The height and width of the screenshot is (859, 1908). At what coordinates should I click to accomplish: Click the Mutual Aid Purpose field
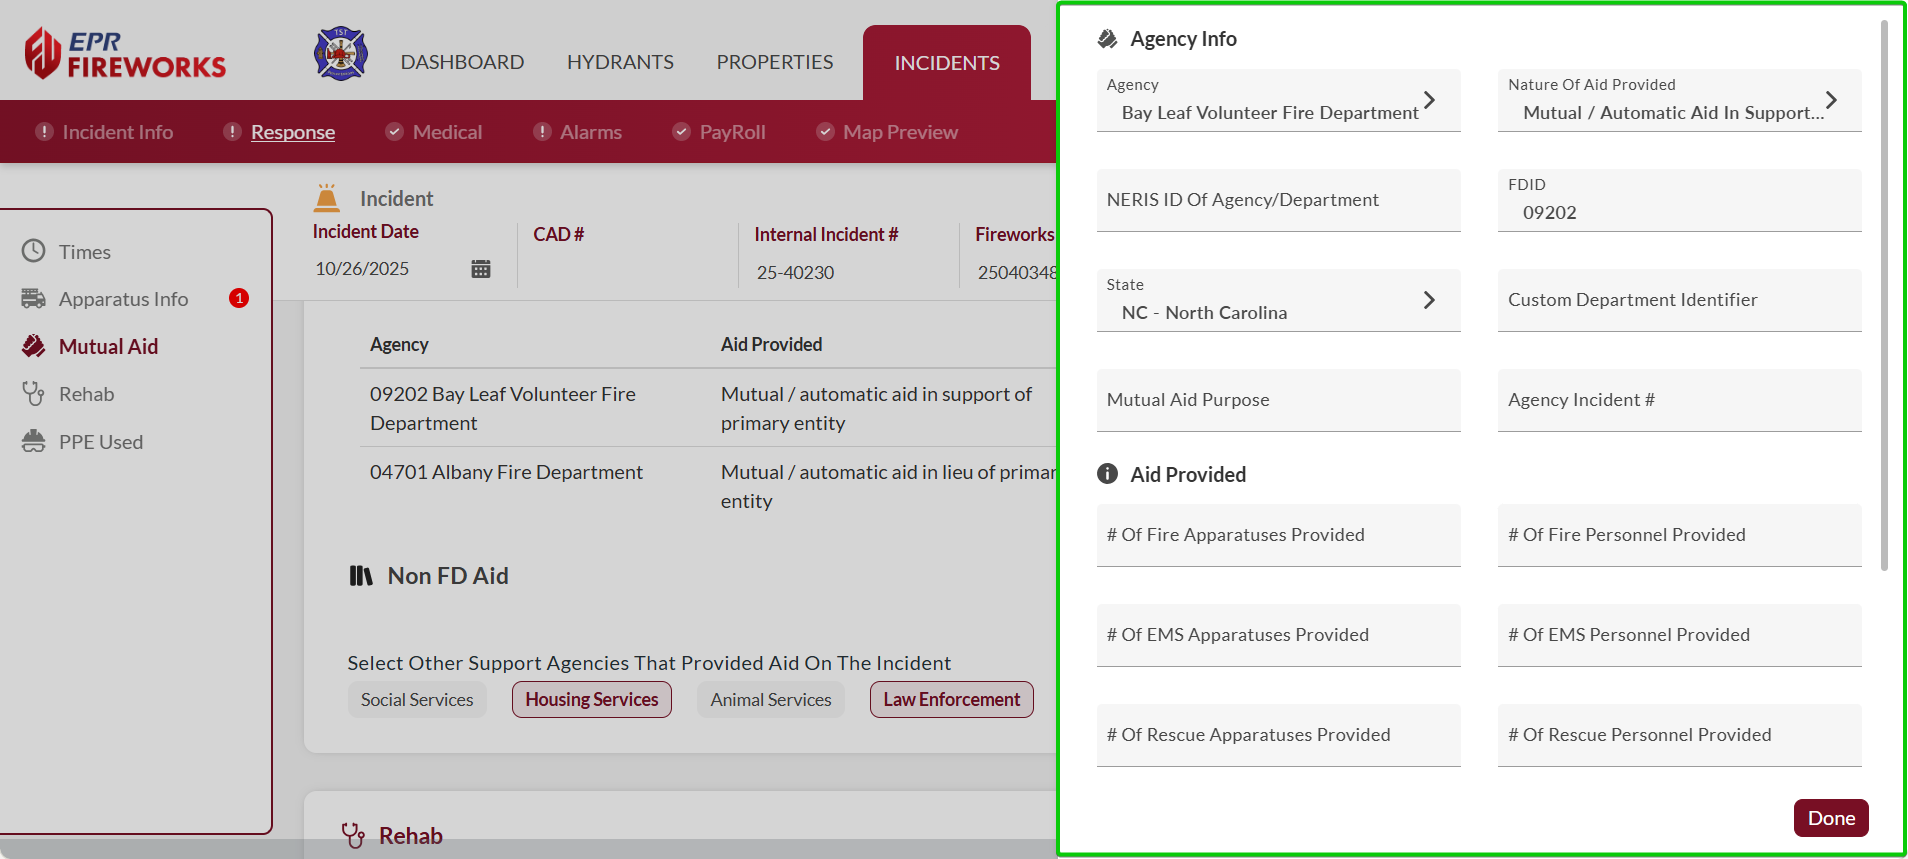pyautogui.click(x=1278, y=400)
